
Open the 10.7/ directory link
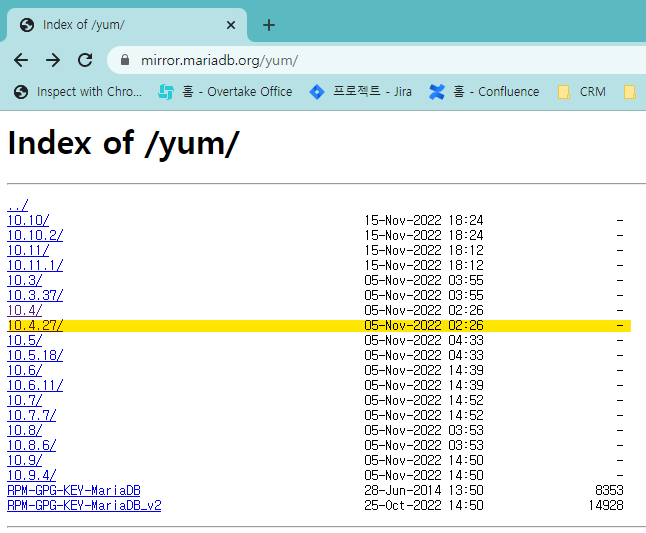click(x=25, y=400)
